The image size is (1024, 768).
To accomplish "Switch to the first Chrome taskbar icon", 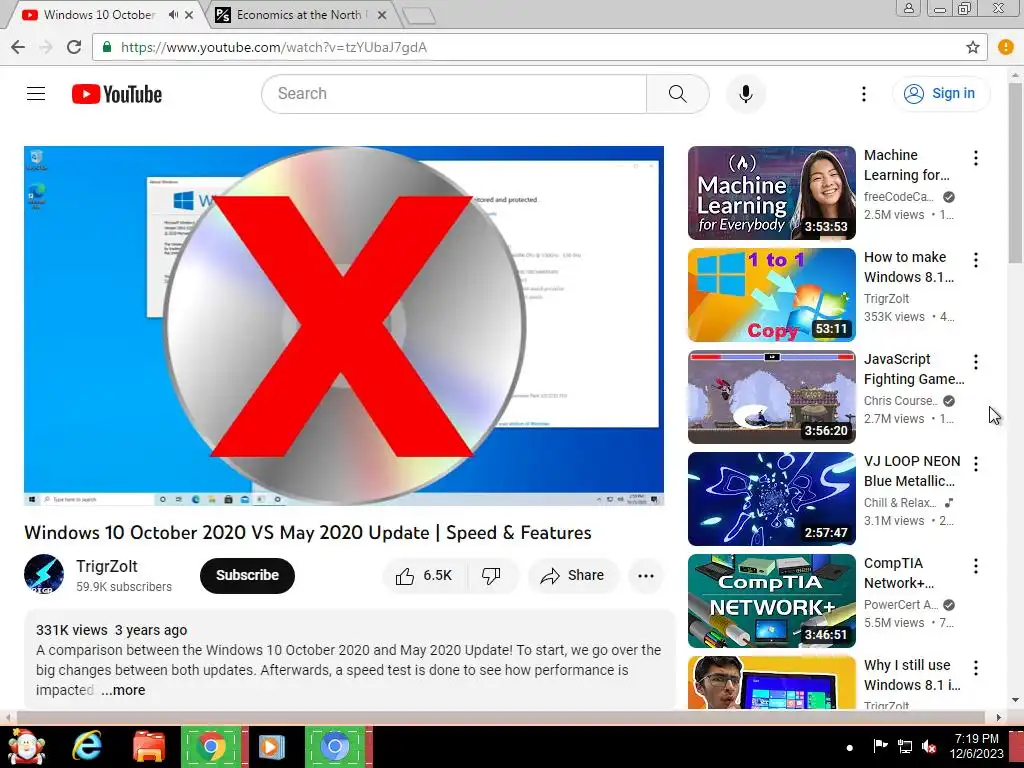I will pos(210,746).
